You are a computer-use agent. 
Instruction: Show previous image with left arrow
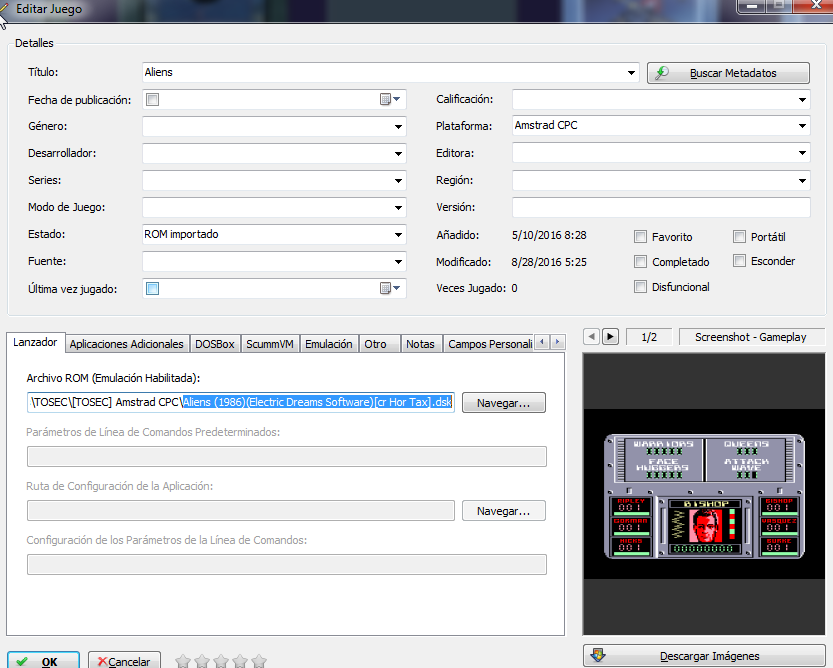pos(591,337)
